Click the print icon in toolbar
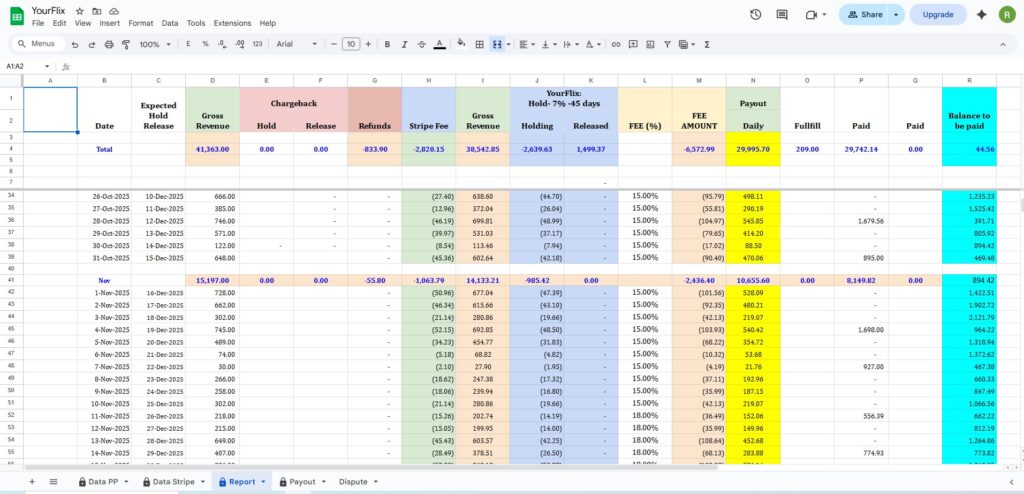 [x=109, y=44]
